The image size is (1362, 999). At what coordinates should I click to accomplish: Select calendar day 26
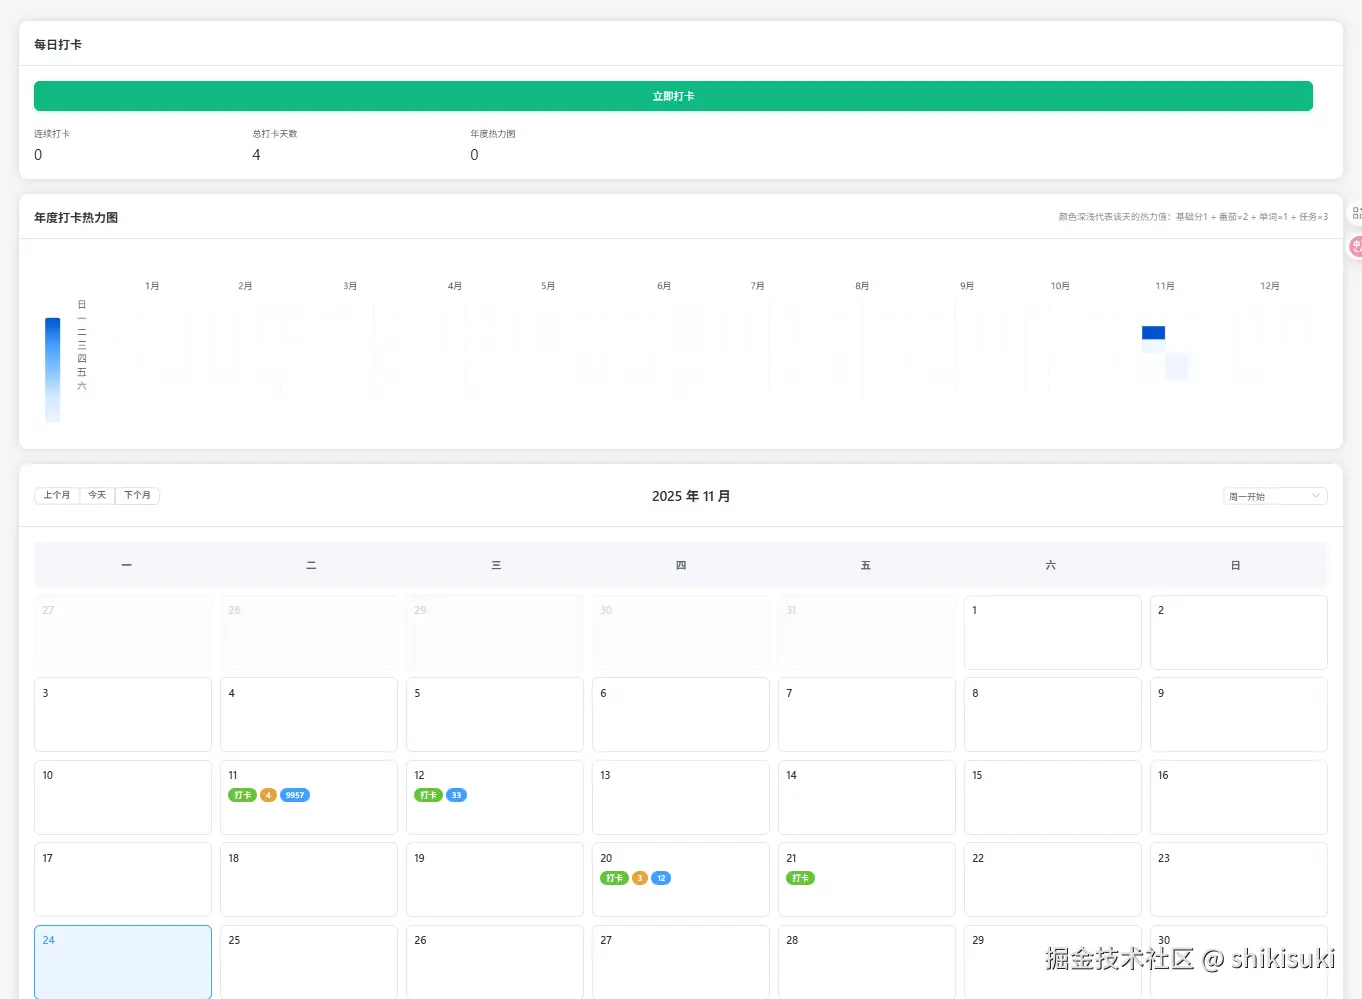(x=495, y=962)
